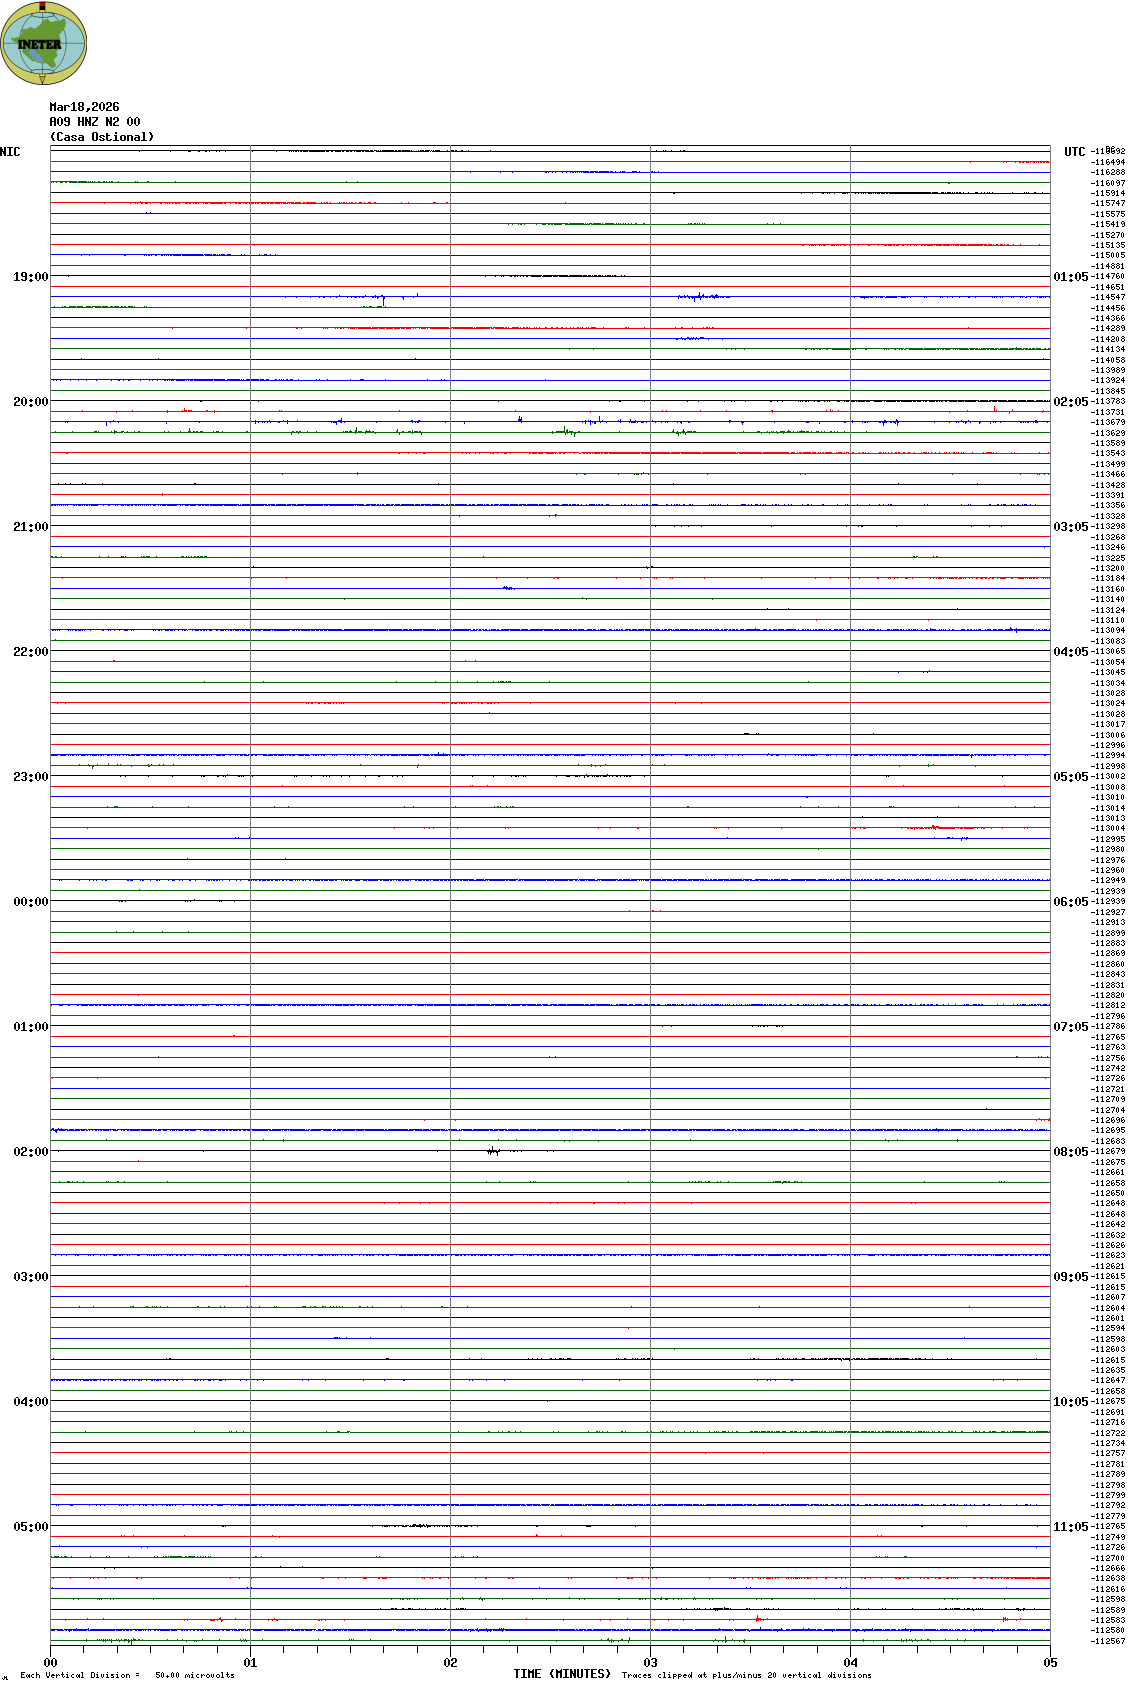Click the traces clipped footer note

click(746, 1675)
